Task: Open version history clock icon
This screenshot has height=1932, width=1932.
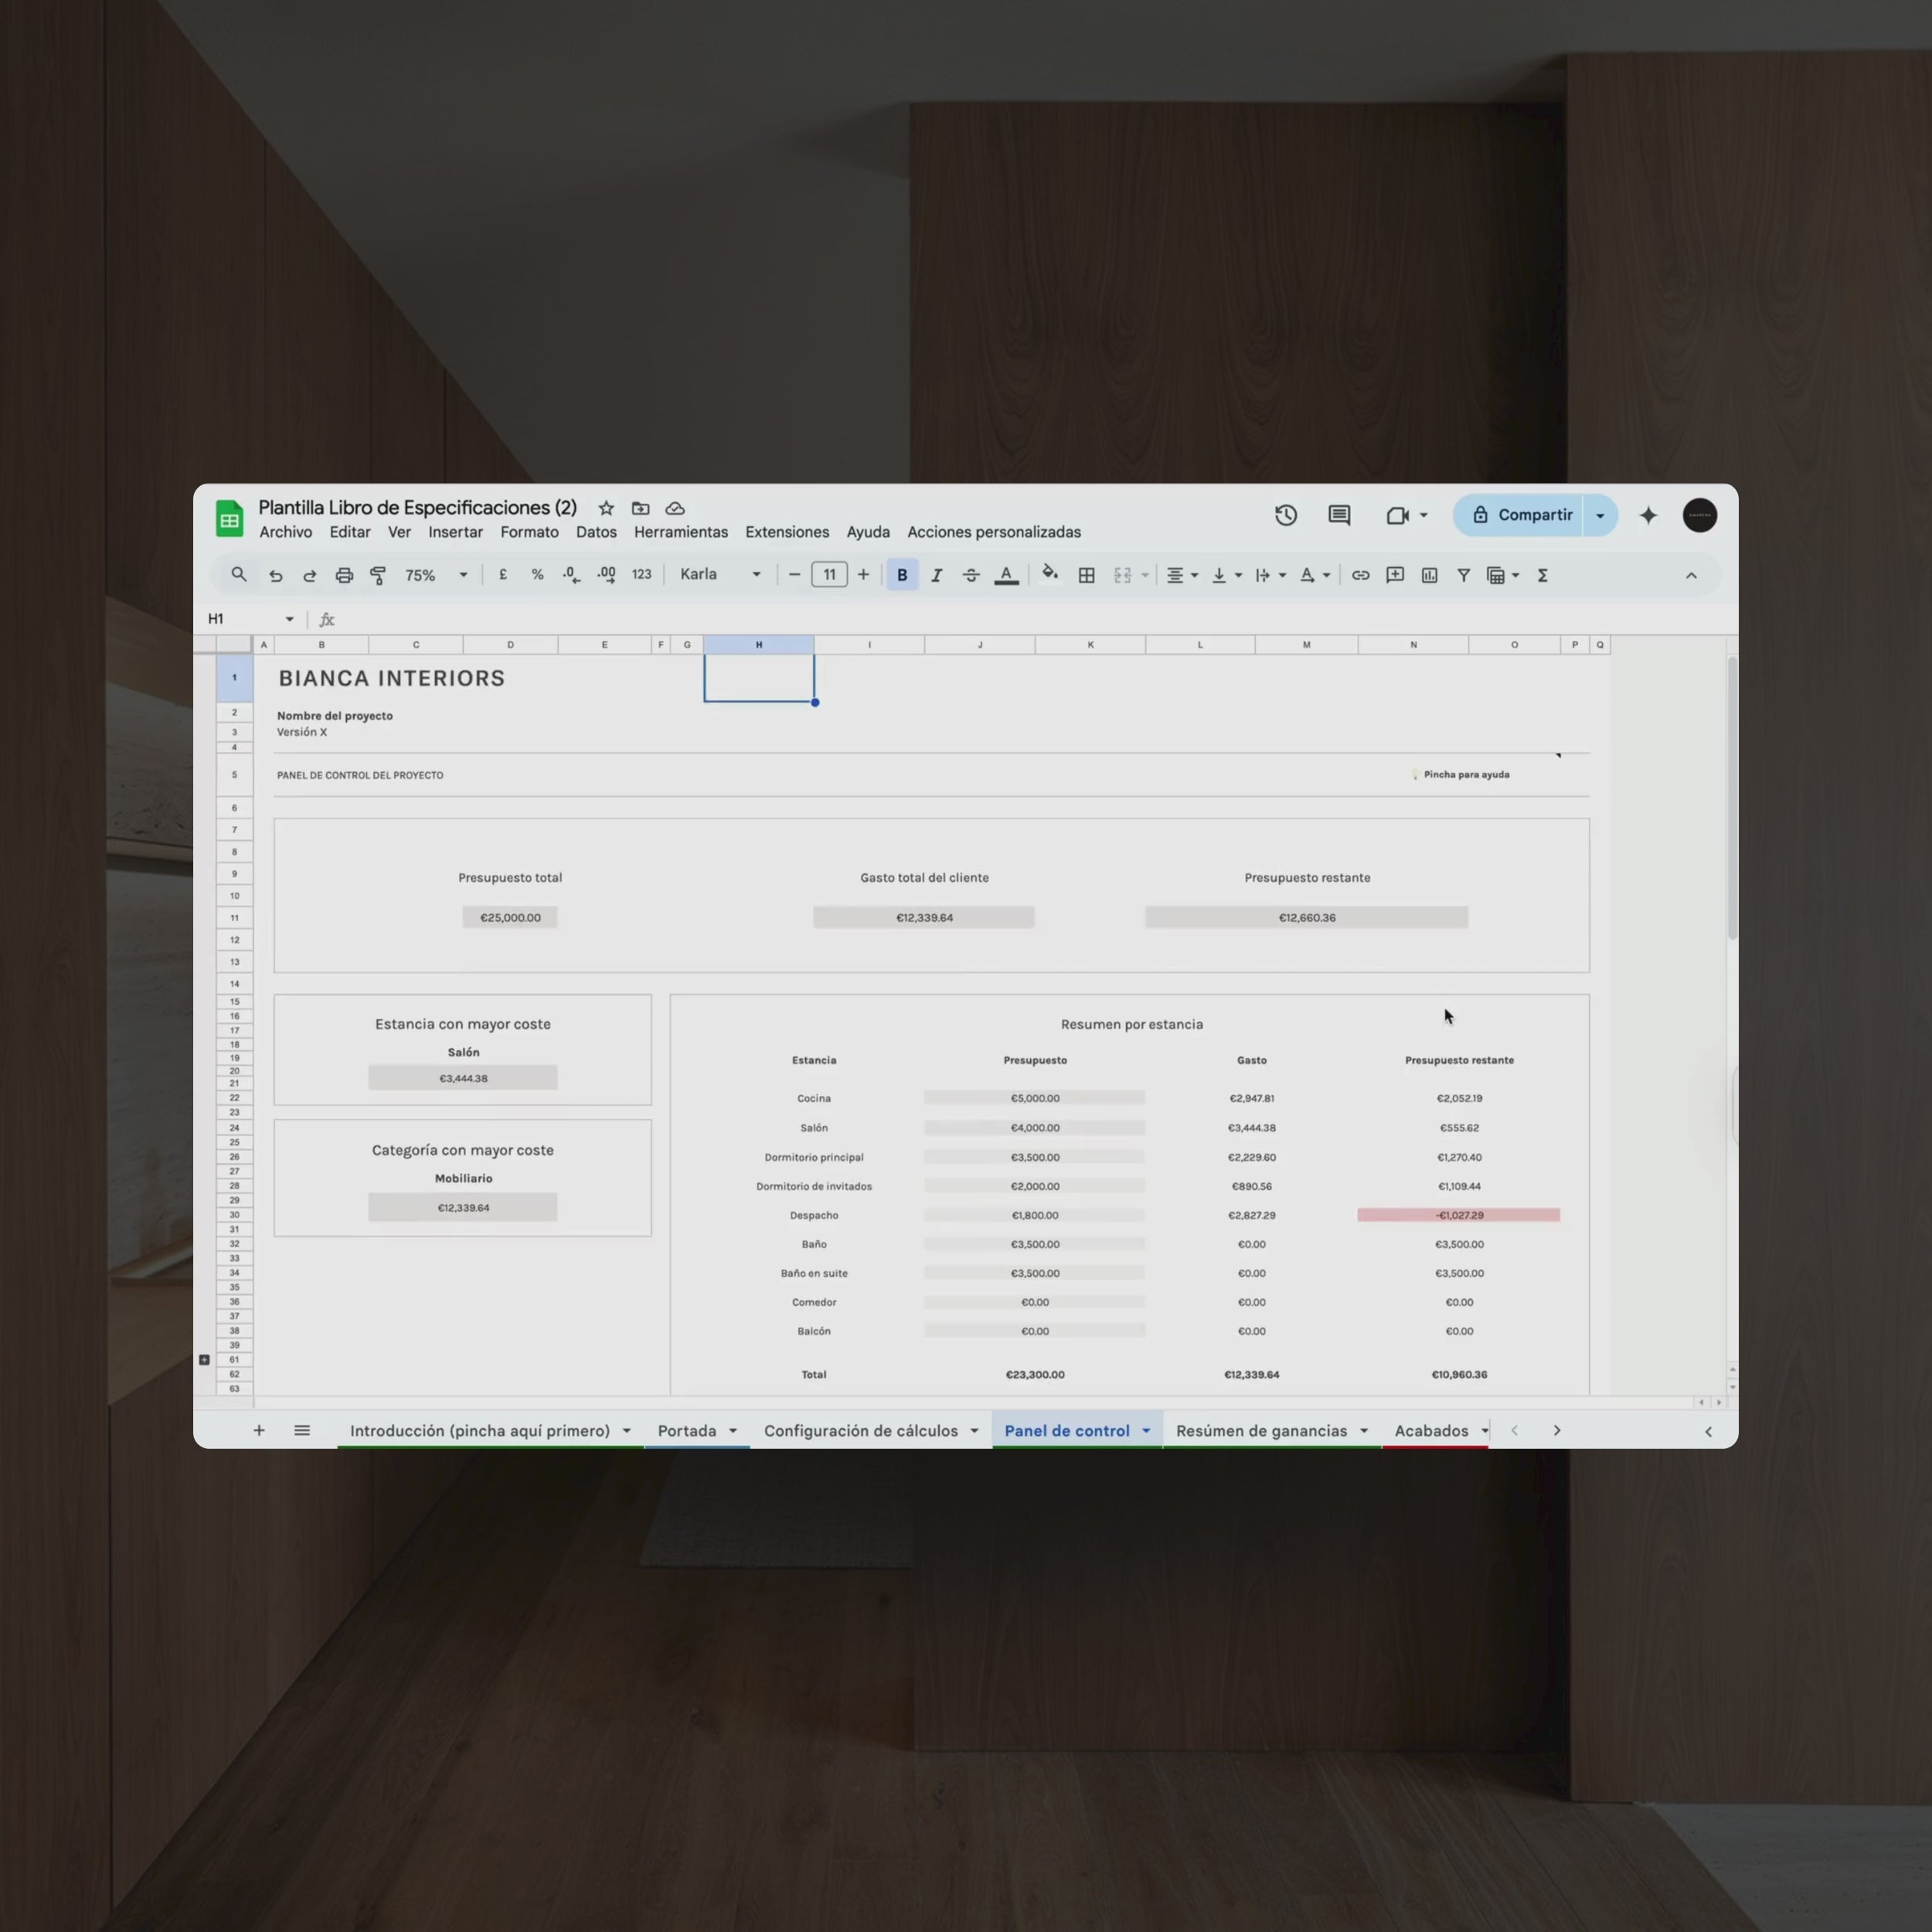Action: [x=1286, y=515]
